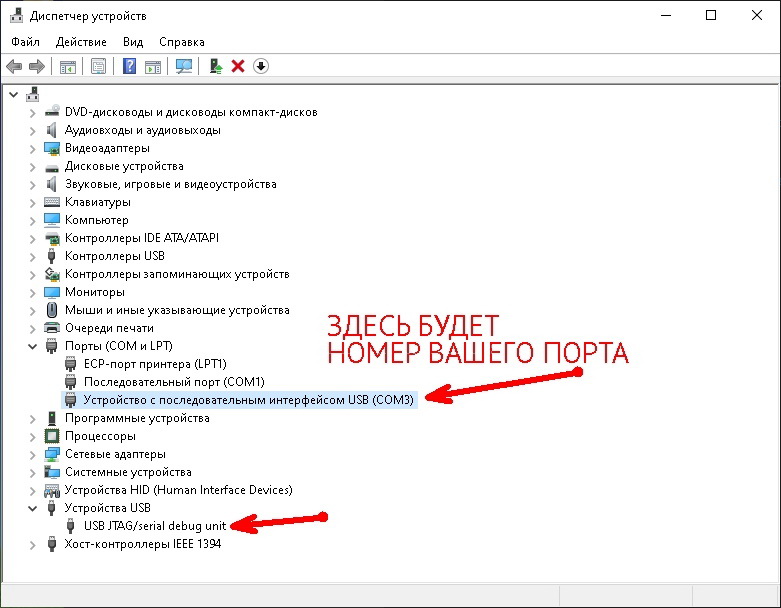Click the Update driver toolbar icon
This screenshot has width=781, height=608.
[215, 66]
